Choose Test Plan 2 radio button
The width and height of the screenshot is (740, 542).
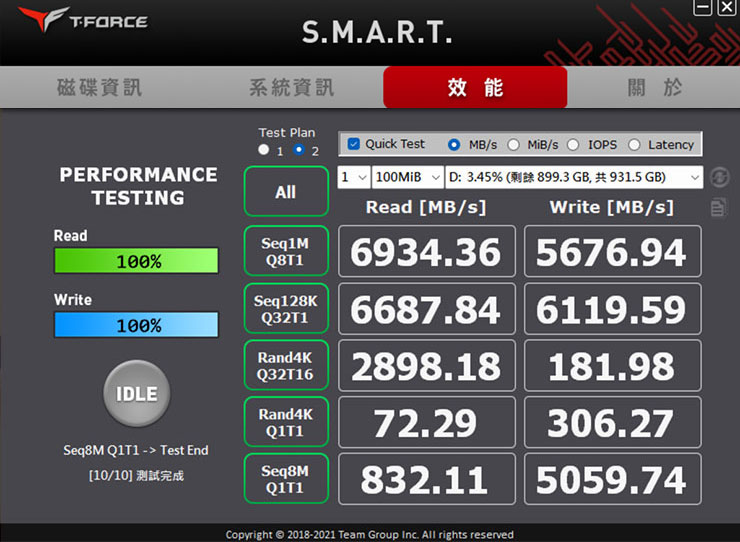[x=299, y=150]
